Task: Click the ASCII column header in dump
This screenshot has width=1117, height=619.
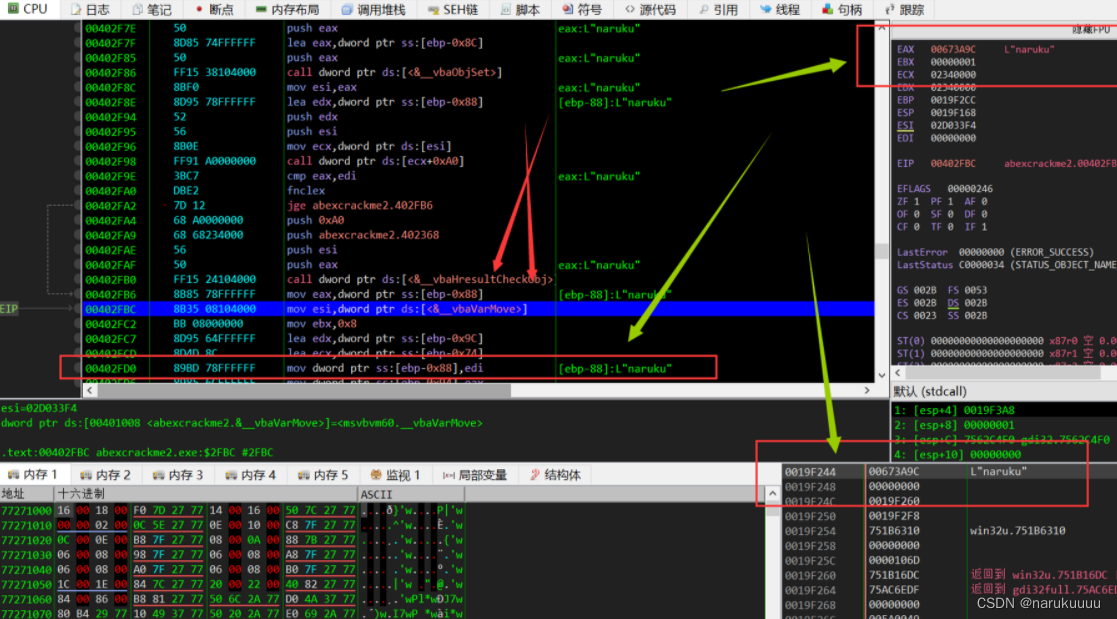Action: click(411, 494)
